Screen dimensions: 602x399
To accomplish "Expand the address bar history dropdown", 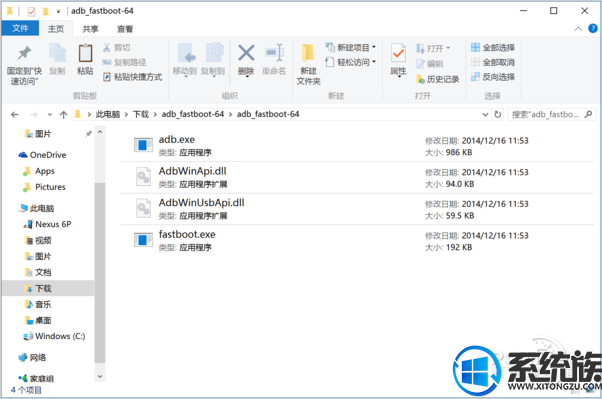I will click(485, 114).
